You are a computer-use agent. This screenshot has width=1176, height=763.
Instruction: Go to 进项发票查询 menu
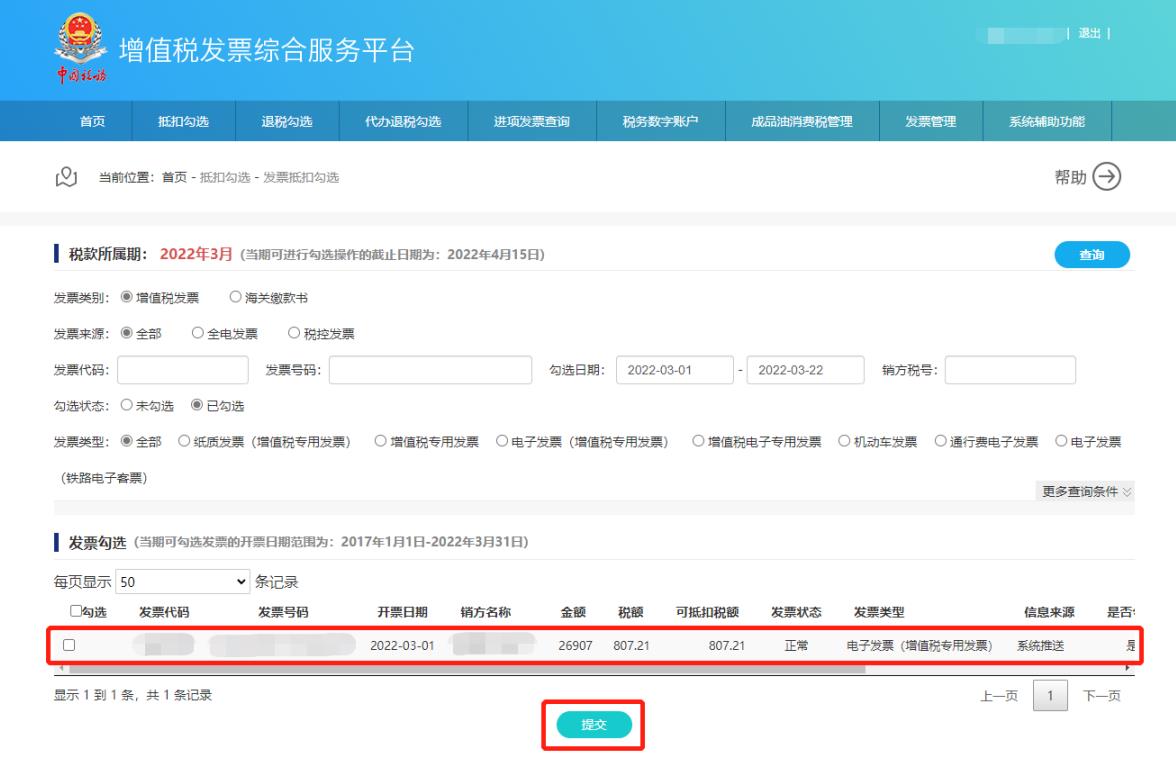click(532, 122)
